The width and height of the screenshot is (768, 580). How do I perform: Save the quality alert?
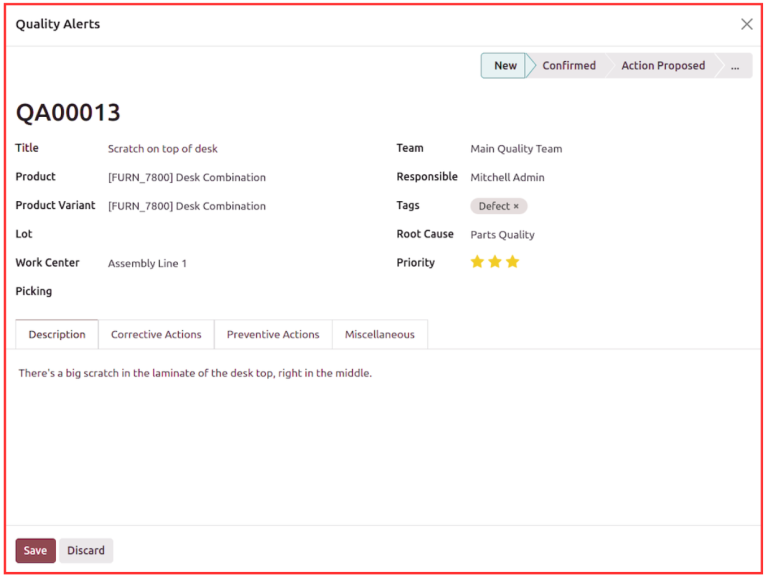[x=35, y=551]
